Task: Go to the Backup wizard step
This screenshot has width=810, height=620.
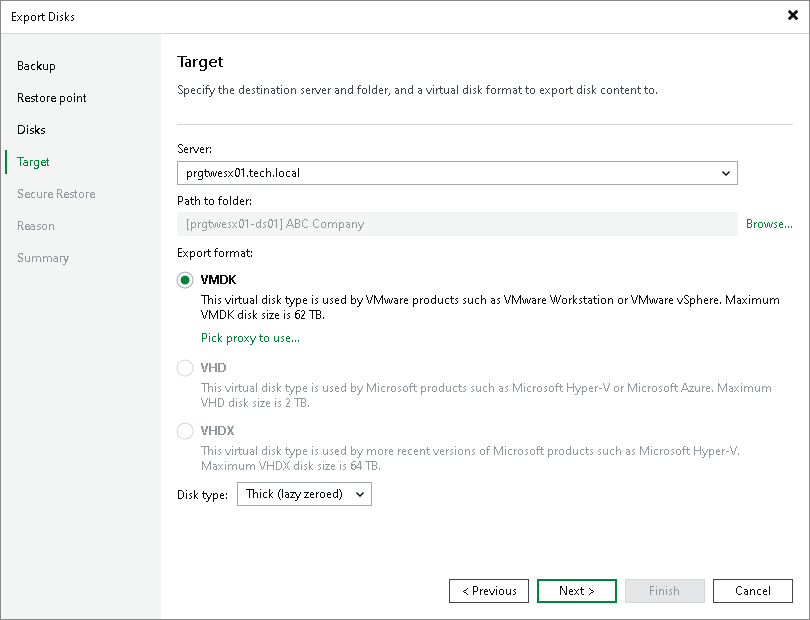Action: click(x=36, y=65)
